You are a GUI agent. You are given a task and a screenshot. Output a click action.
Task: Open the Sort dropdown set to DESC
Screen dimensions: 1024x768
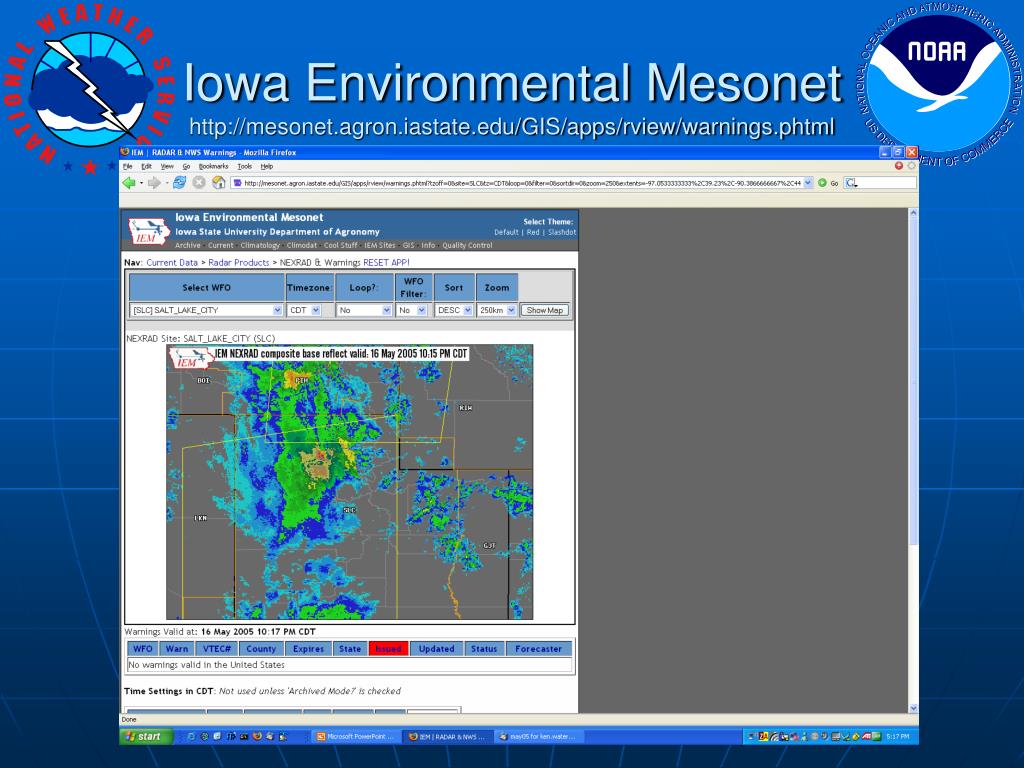point(454,310)
